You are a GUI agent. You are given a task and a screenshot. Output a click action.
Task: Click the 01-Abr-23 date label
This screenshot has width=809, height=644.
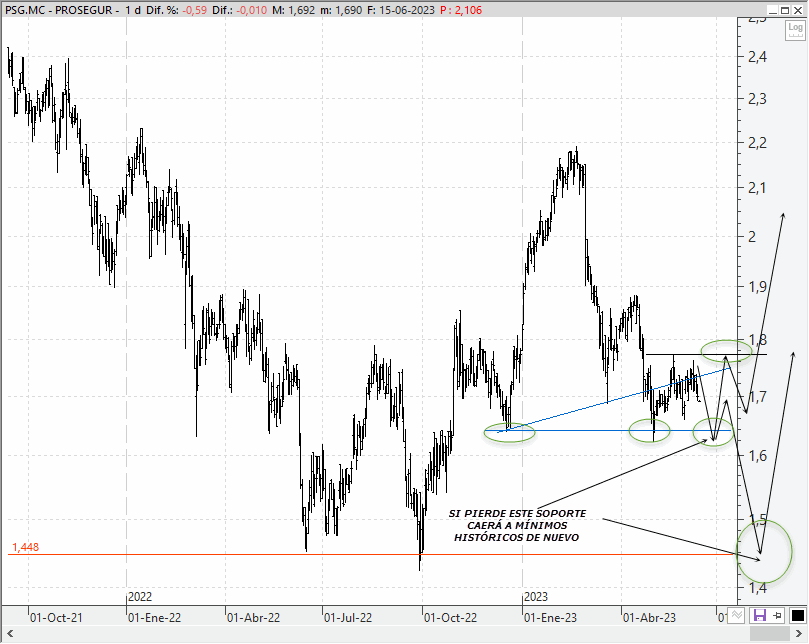click(x=650, y=618)
